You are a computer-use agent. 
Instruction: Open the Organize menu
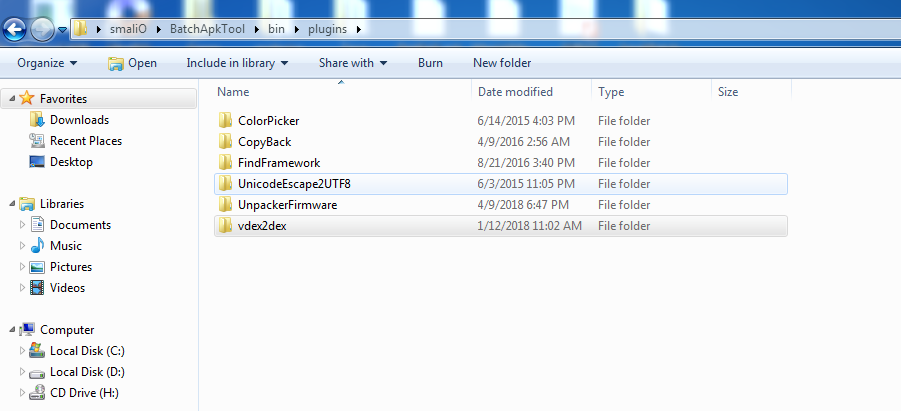(x=47, y=63)
